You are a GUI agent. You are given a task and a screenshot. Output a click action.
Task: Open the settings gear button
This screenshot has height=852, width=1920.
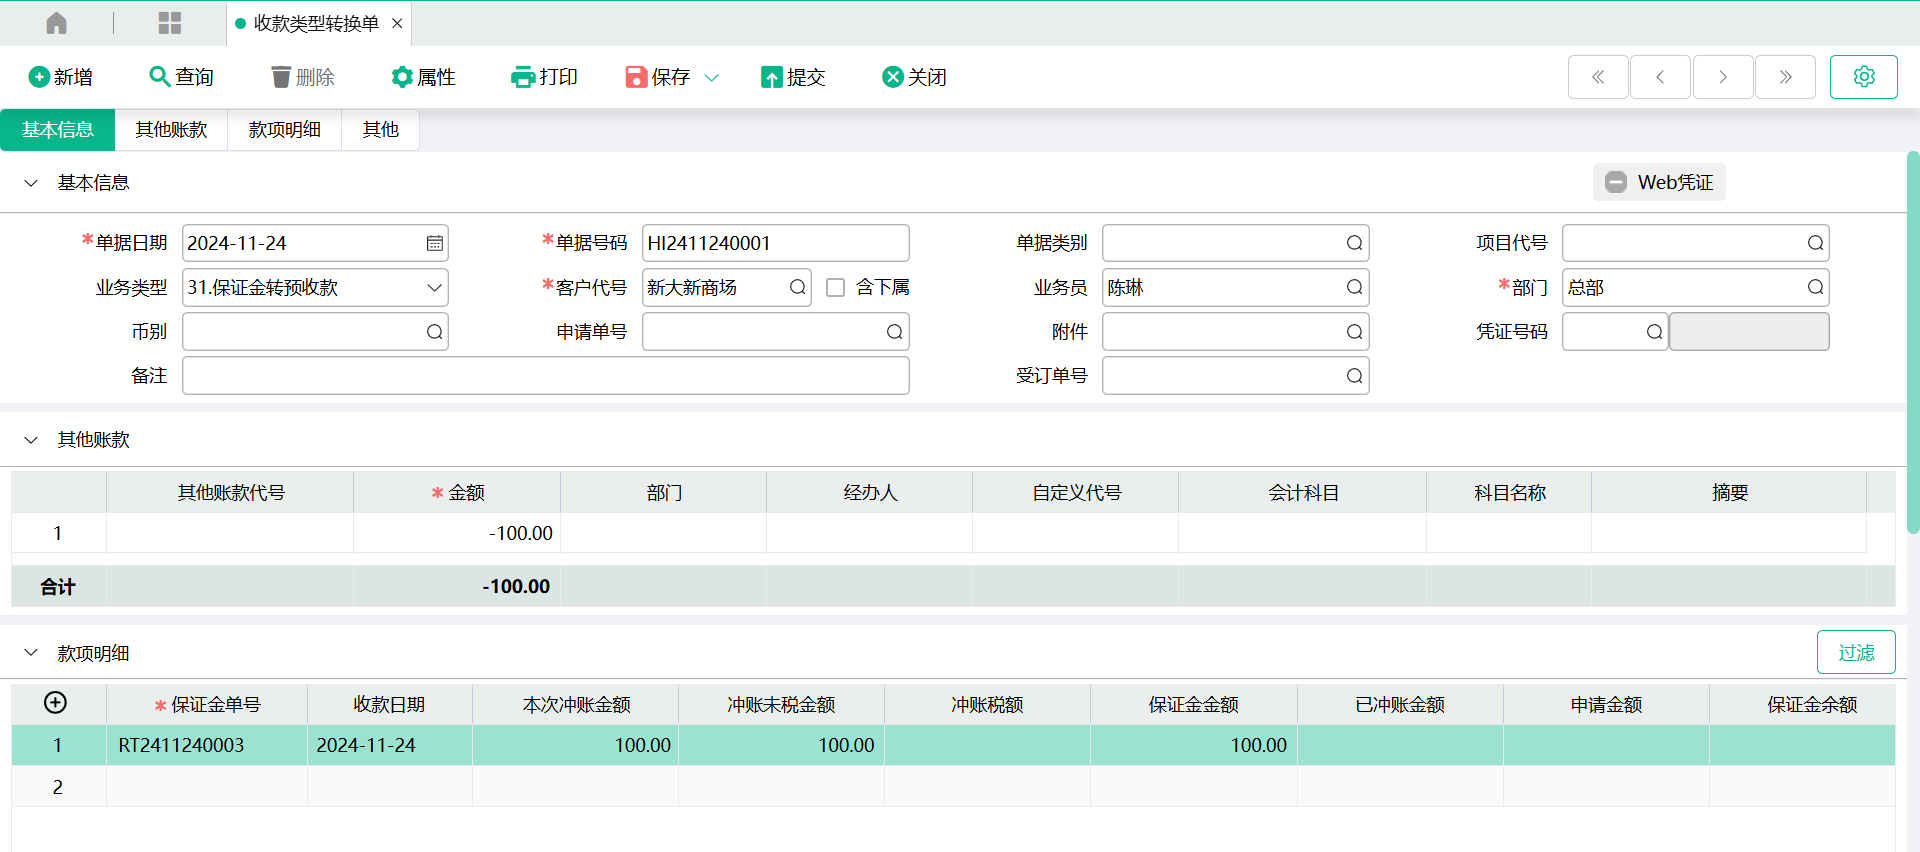(1864, 77)
